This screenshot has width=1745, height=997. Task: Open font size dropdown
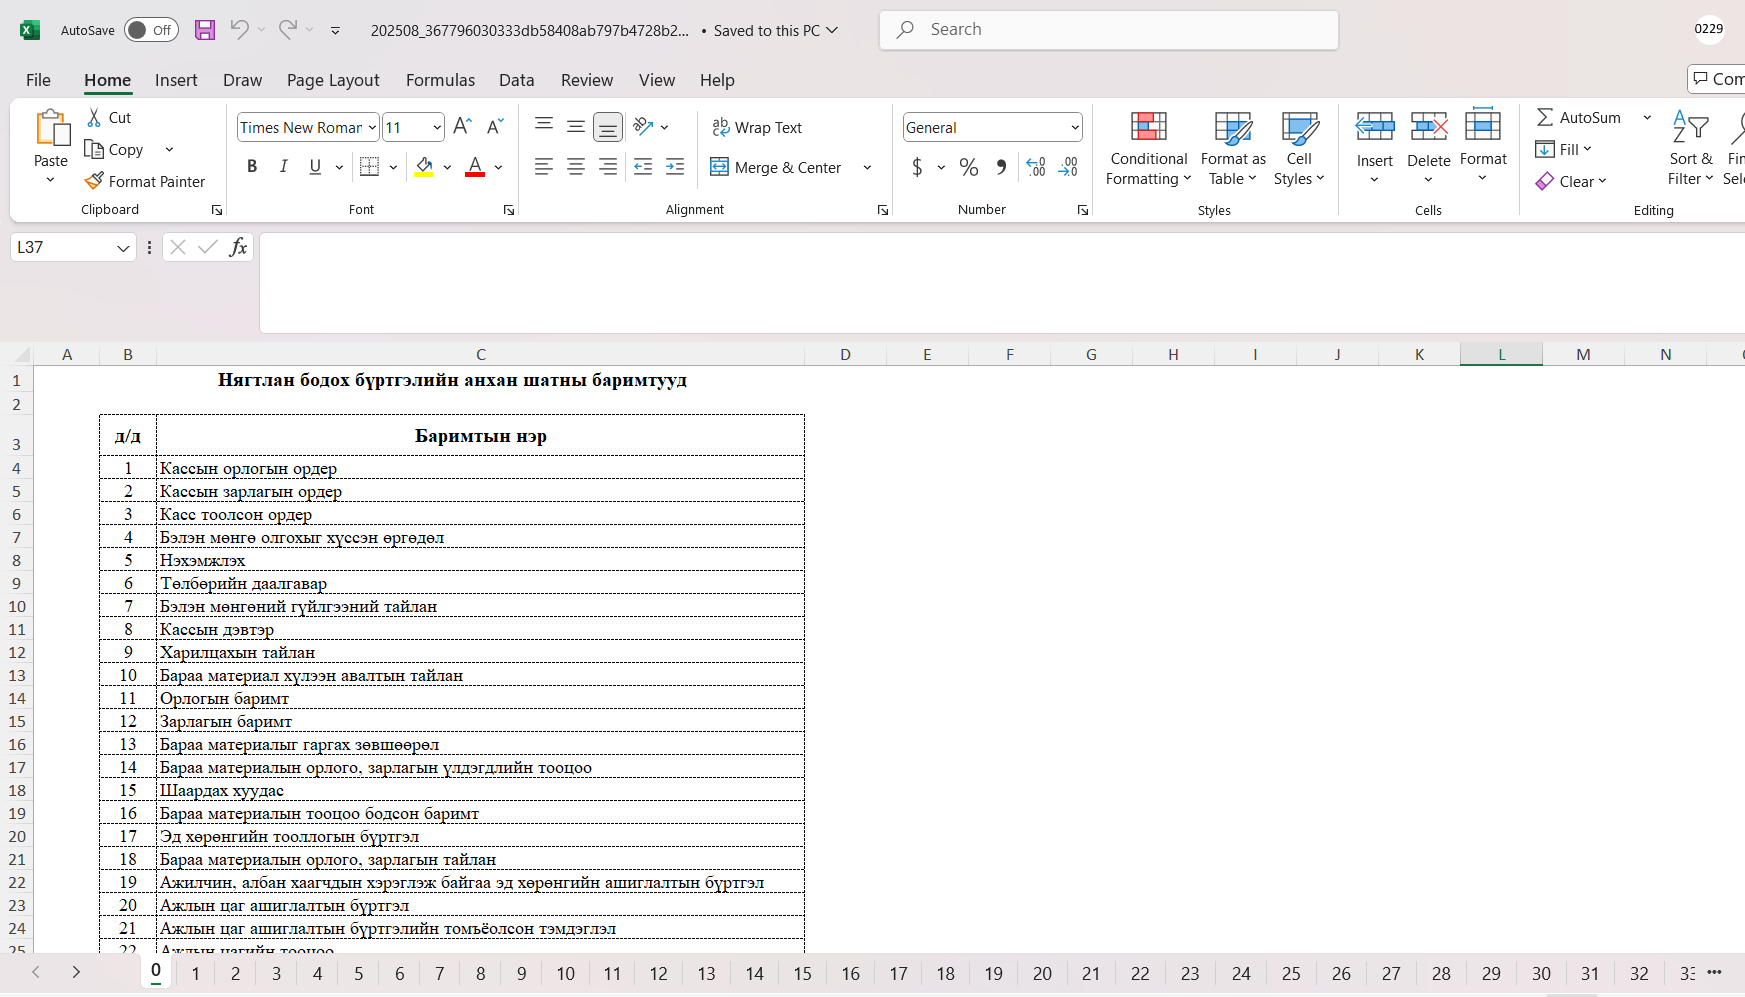[437, 127]
